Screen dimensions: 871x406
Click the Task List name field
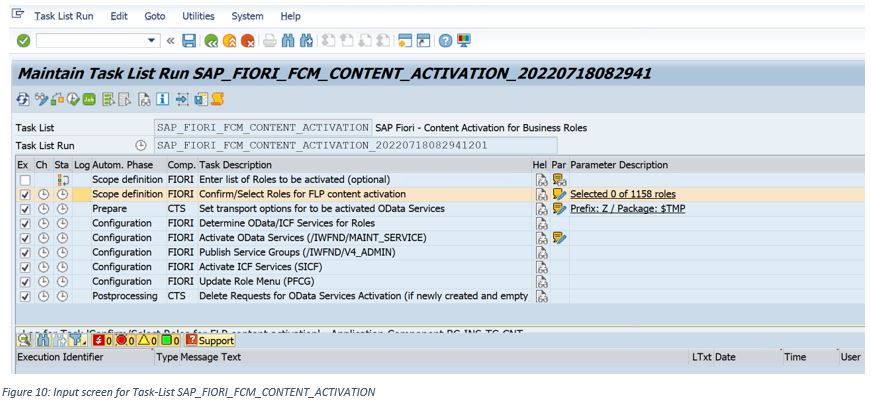pos(263,128)
